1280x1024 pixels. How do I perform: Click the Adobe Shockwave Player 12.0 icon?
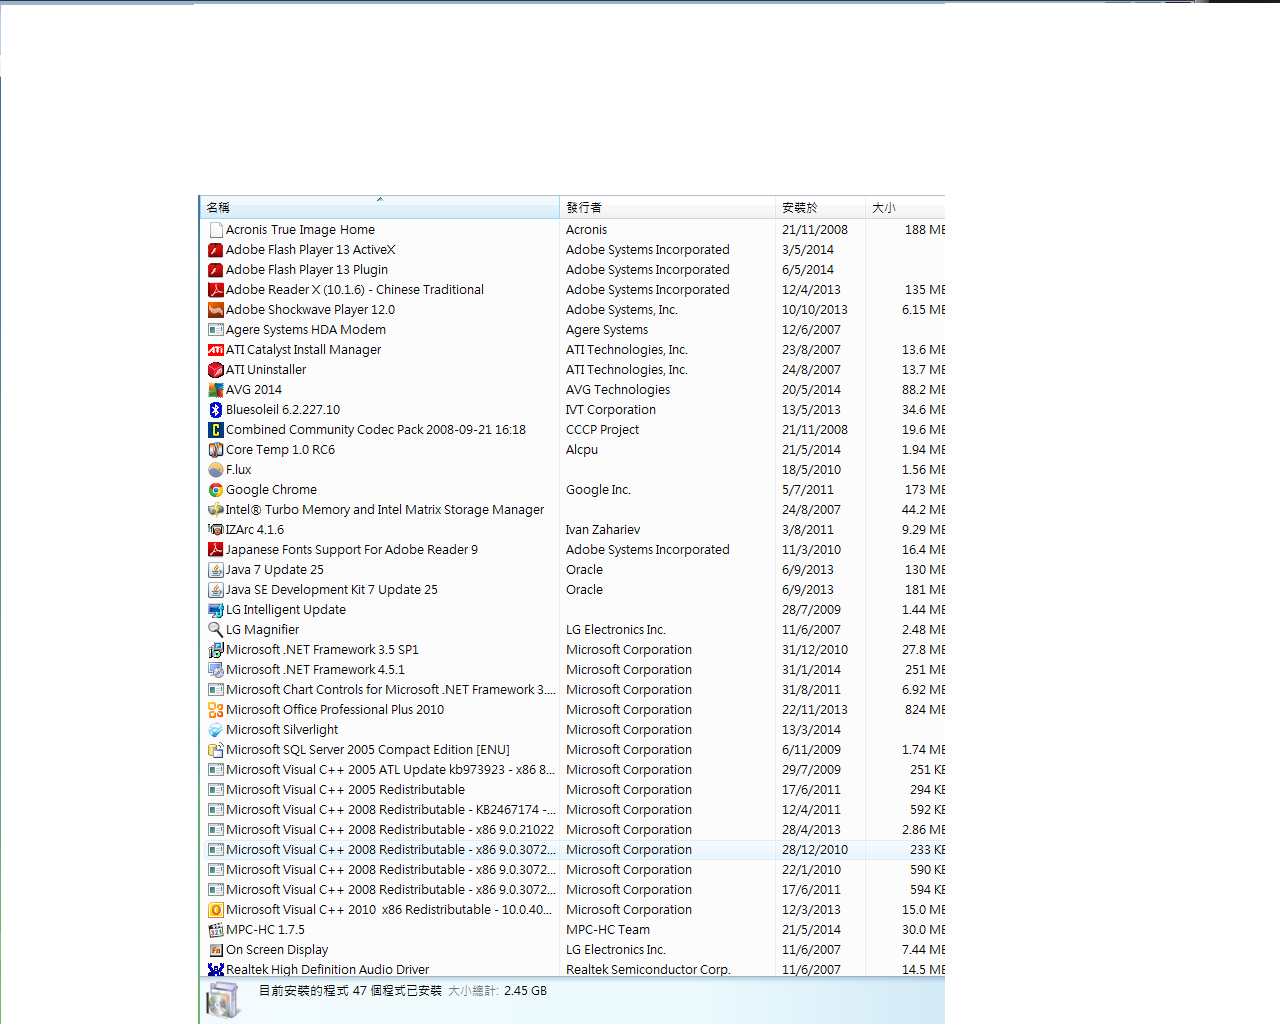pyautogui.click(x=215, y=310)
